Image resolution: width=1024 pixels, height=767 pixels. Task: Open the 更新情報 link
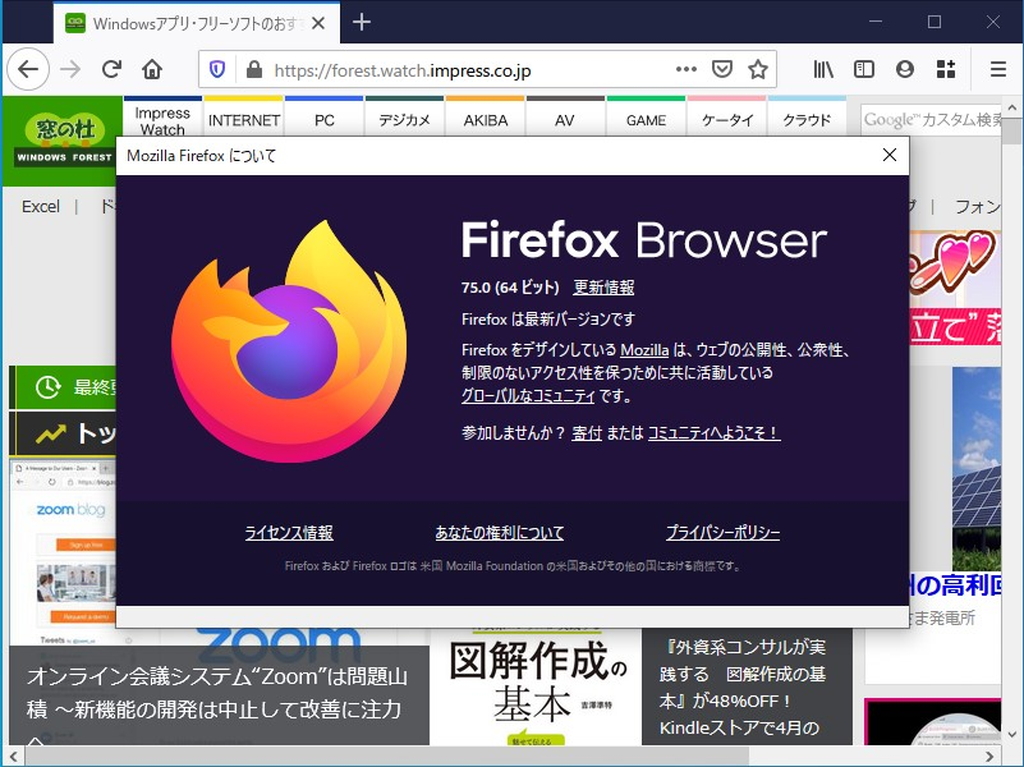tap(602, 287)
